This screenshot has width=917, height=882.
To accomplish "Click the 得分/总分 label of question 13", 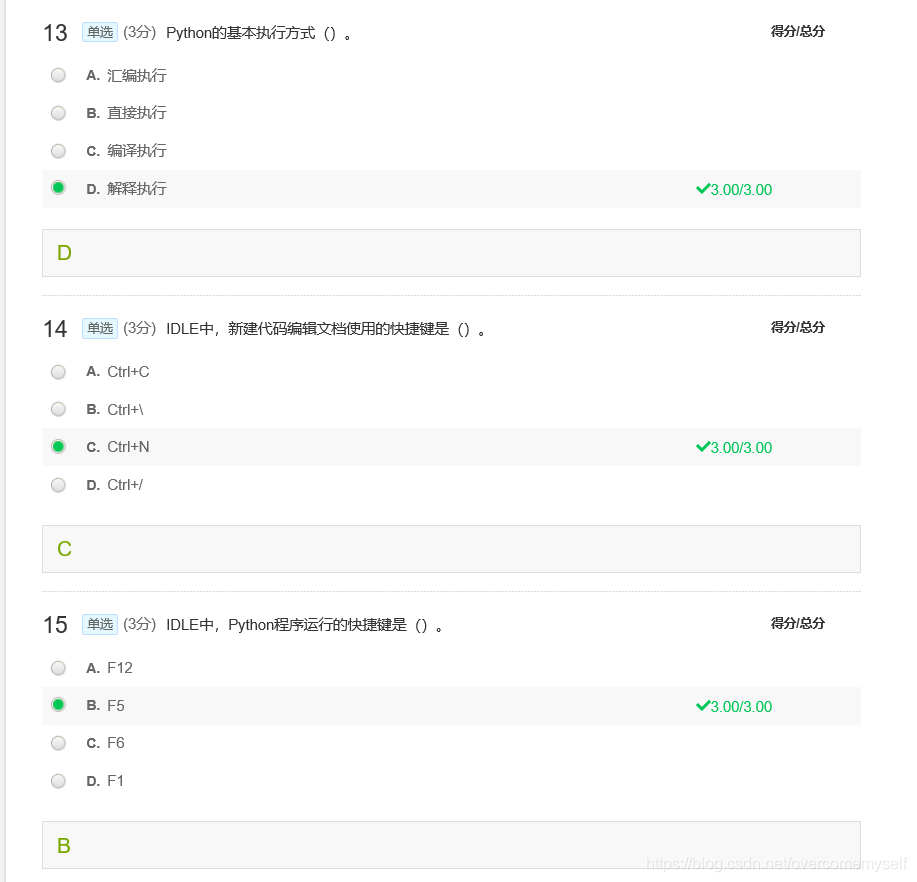I will click(x=795, y=31).
